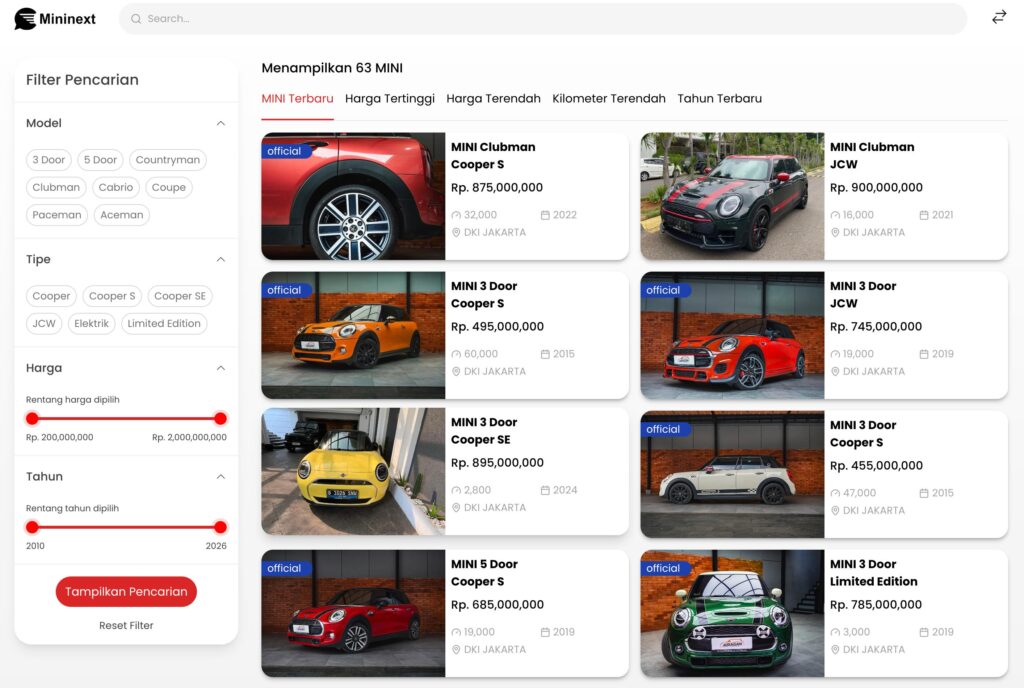
Task: Click location pin on Clubman Cooper S card
Action: click(456, 232)
